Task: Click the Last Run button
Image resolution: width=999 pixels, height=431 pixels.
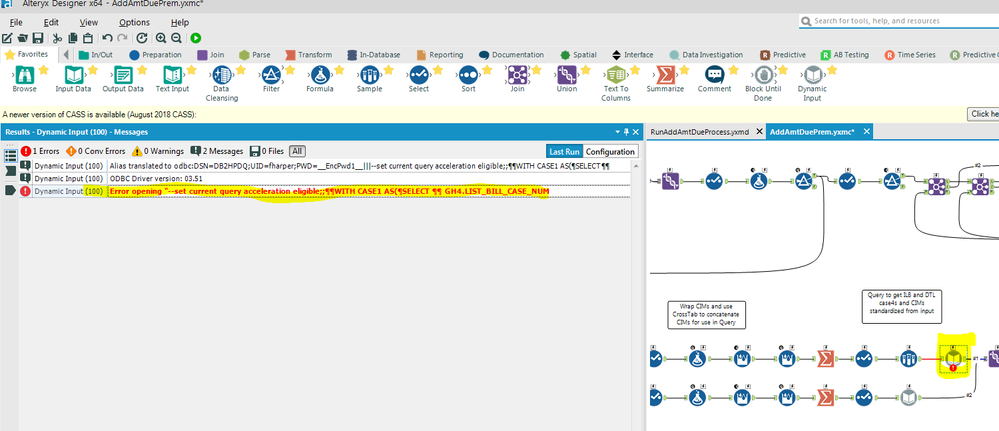Action: click(564, 152)
